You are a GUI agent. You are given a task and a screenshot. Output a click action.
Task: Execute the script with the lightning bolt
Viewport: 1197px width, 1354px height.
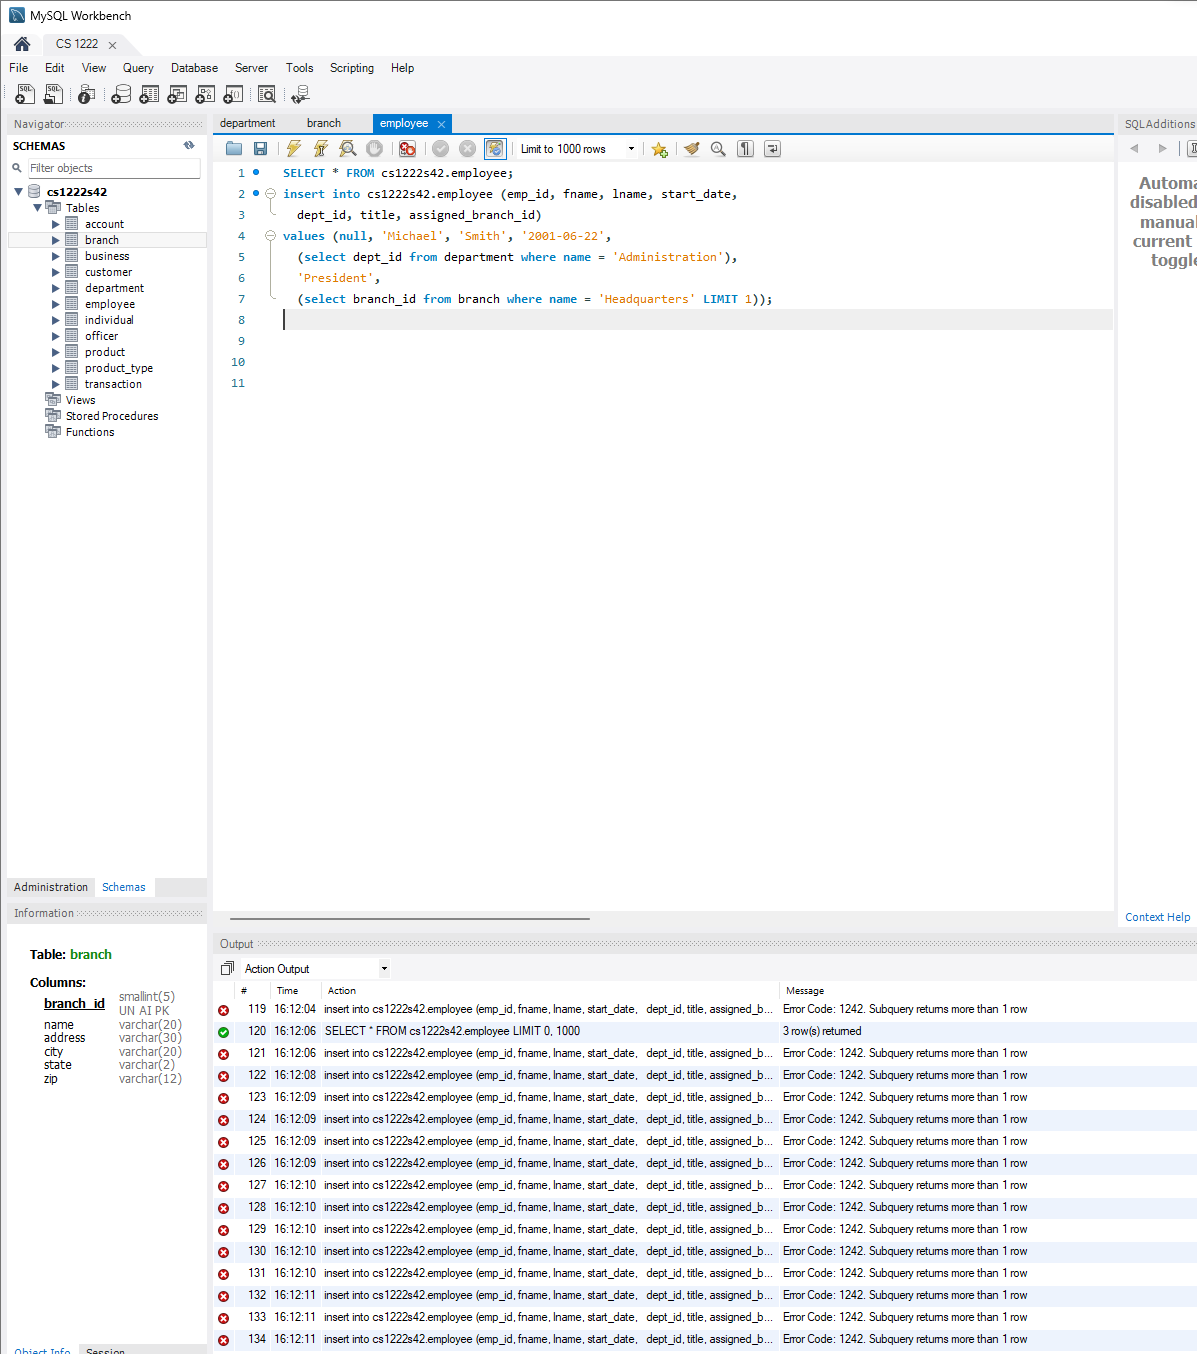coord(294,149)
